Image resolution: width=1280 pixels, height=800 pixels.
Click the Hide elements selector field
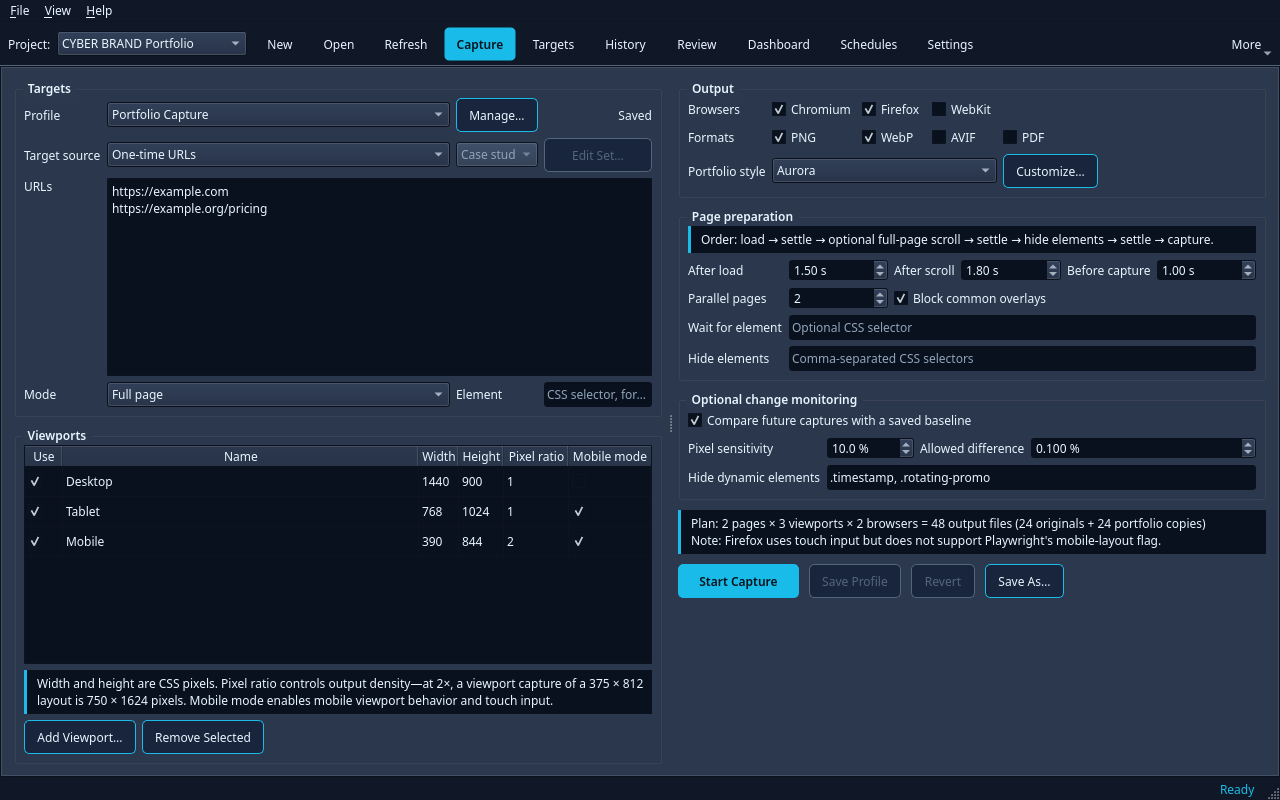pos(1022,359)
